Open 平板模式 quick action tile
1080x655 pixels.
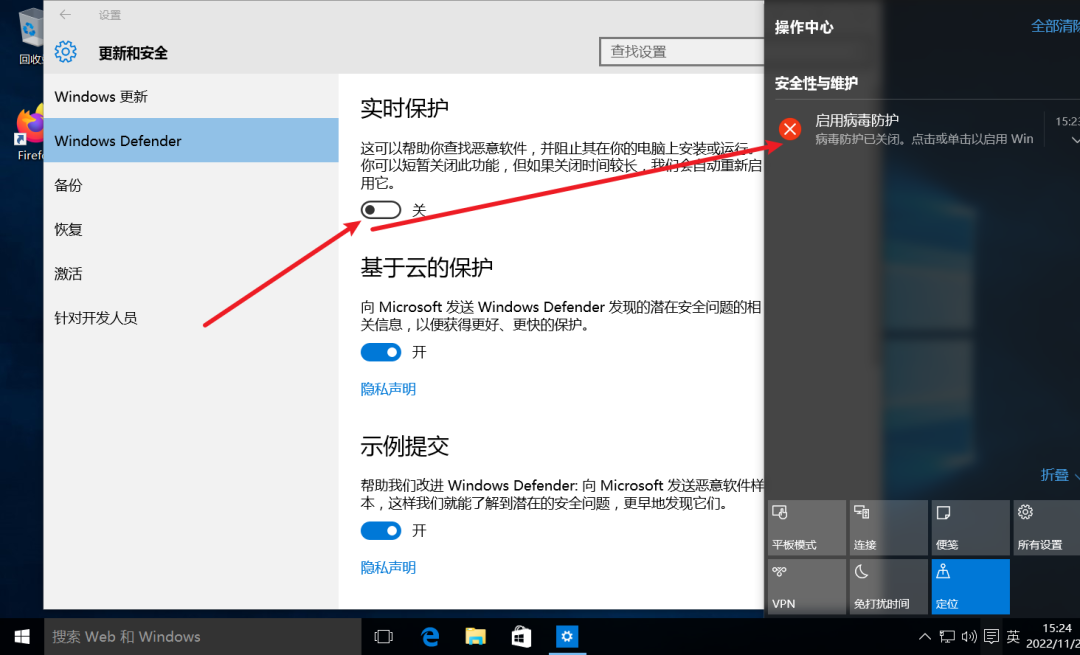(x=807, y=528)
